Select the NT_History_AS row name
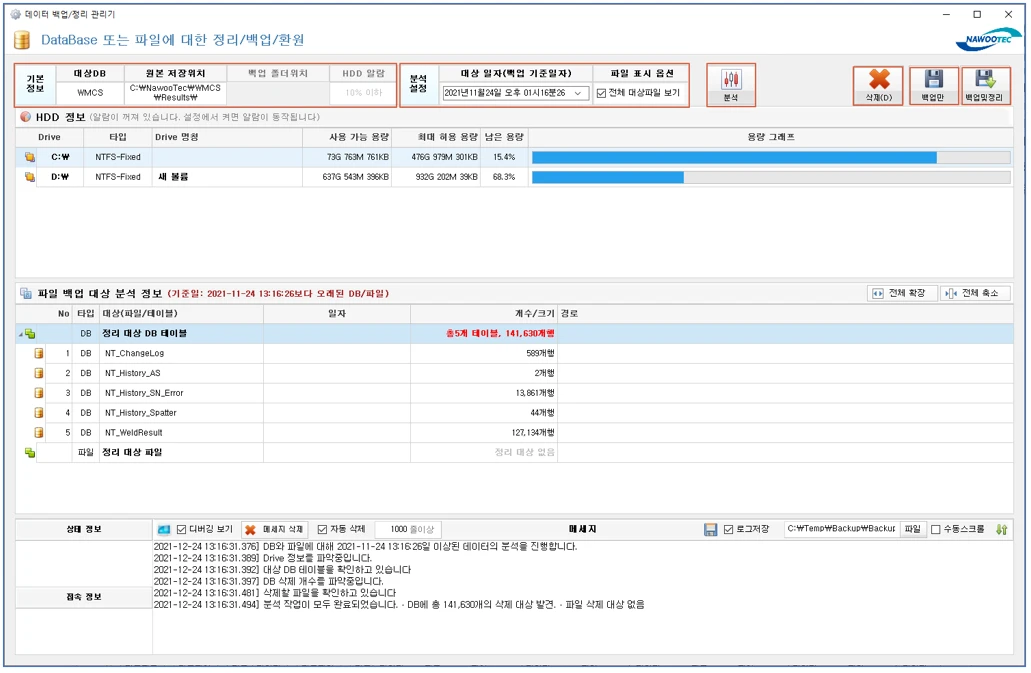The width and height of the screenshot is (1031, 673). [132, 373]
